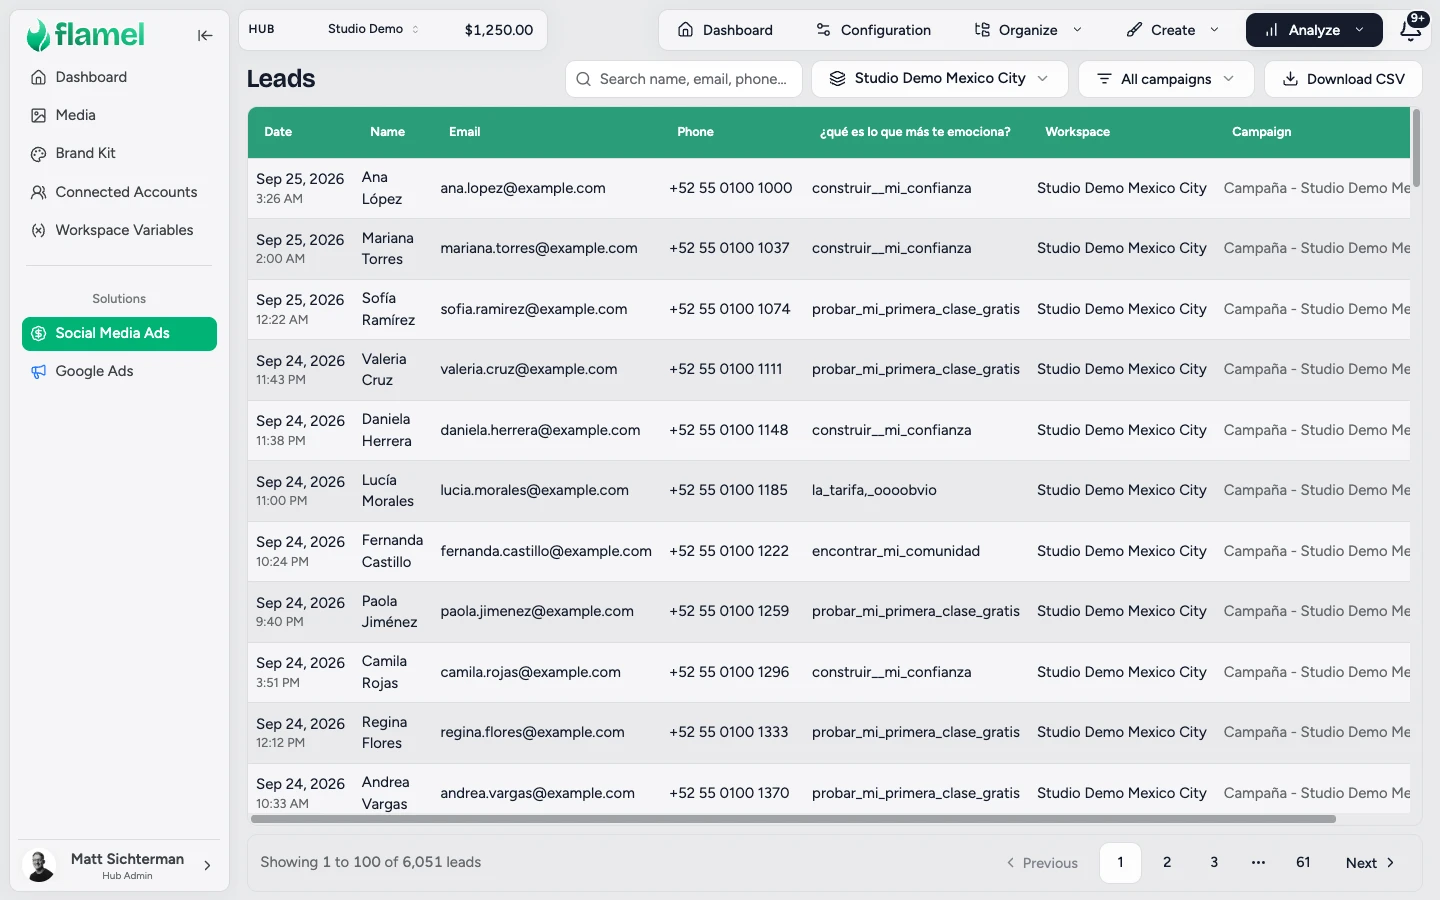Expand the Organize menu
This screenshot has height=900, width=1440.
pyautogui.click(x=1028, y=30)
